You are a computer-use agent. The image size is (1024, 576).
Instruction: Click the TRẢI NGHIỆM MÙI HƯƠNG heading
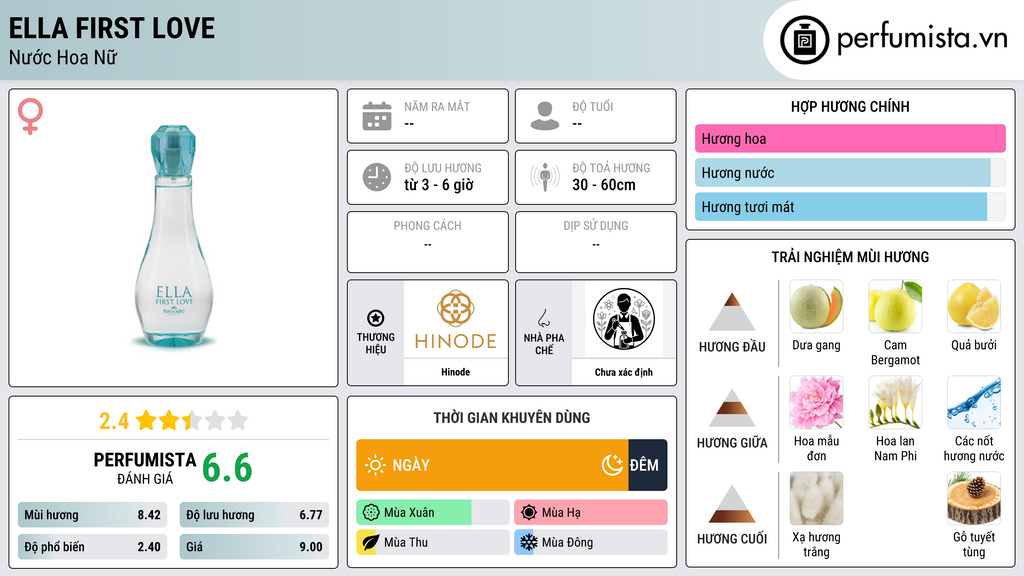[x=850, y=257]
